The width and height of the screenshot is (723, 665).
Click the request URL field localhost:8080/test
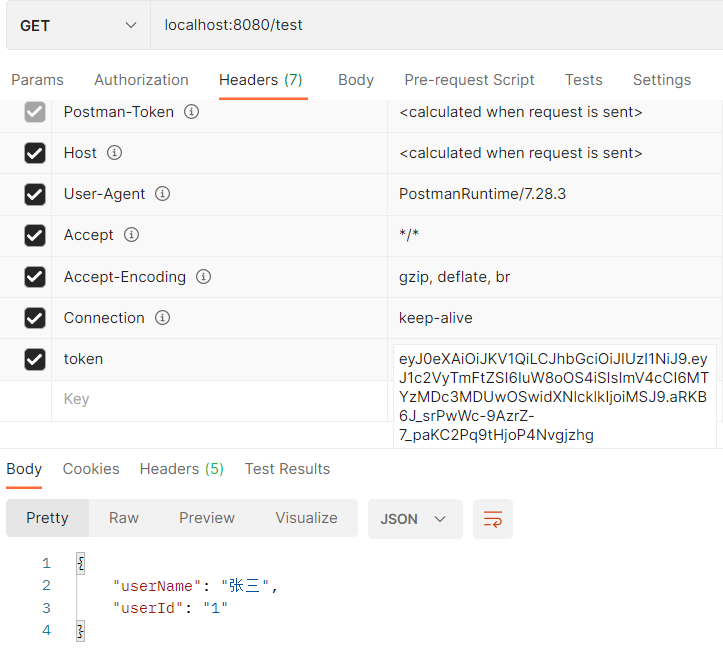click(436, 25)
